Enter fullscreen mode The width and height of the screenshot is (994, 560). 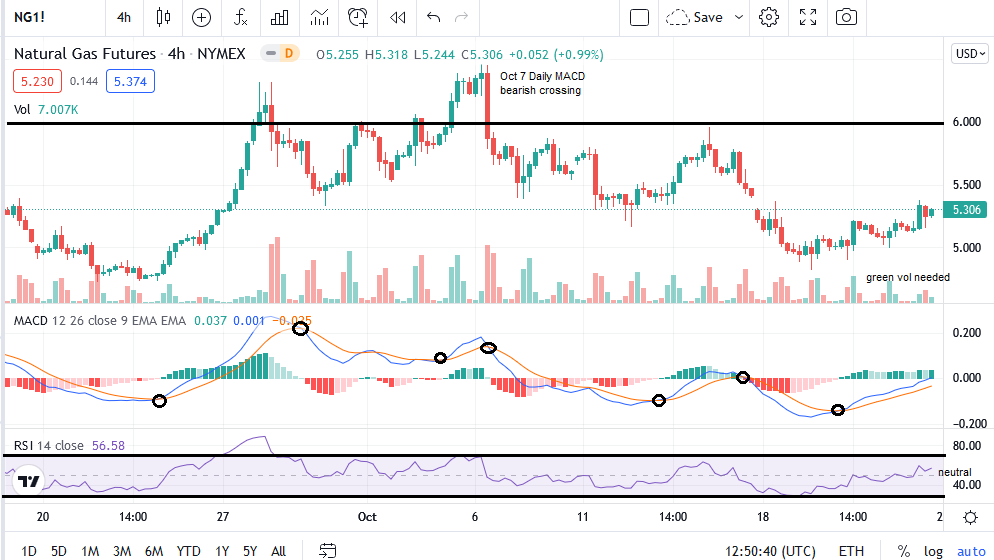click(808, 17)
